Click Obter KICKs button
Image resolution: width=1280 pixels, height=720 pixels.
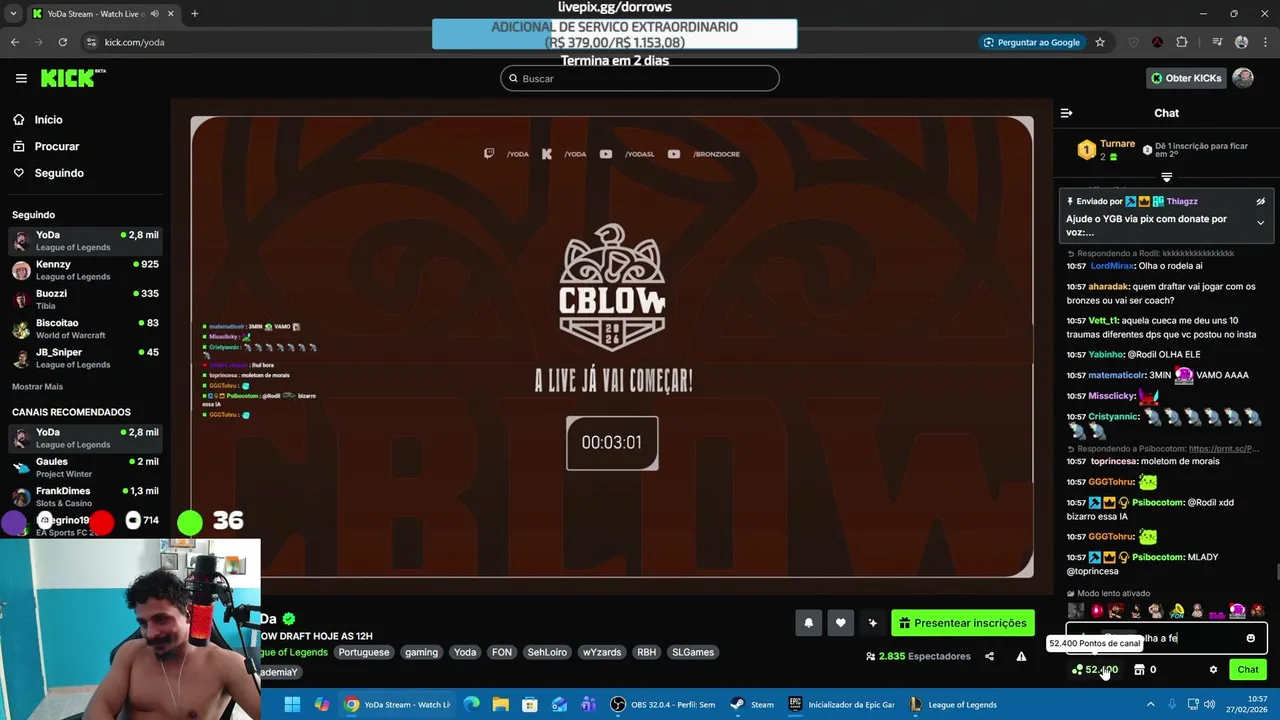tap(1186, 78)
